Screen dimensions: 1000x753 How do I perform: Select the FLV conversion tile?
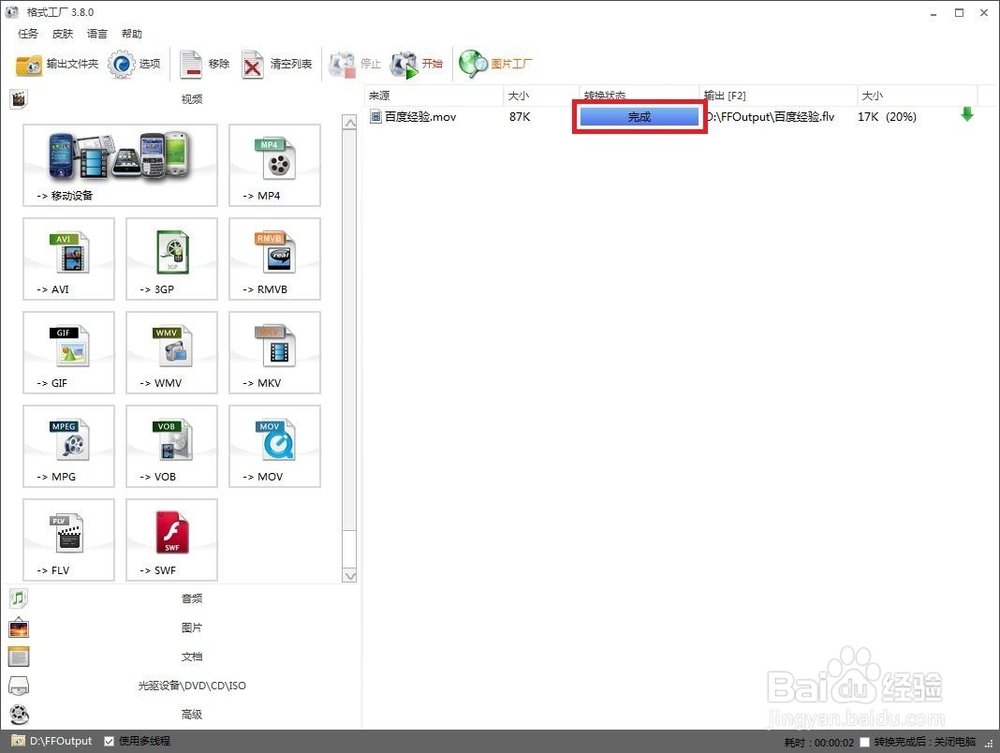(x=69, y=540)
